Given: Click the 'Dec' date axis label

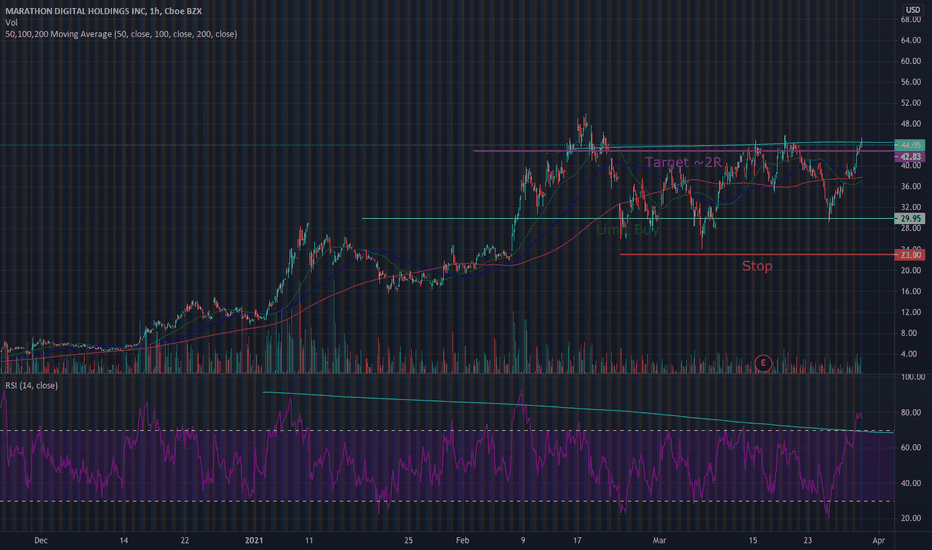Looking at the screenshot, I should click(x=40, y=540).
